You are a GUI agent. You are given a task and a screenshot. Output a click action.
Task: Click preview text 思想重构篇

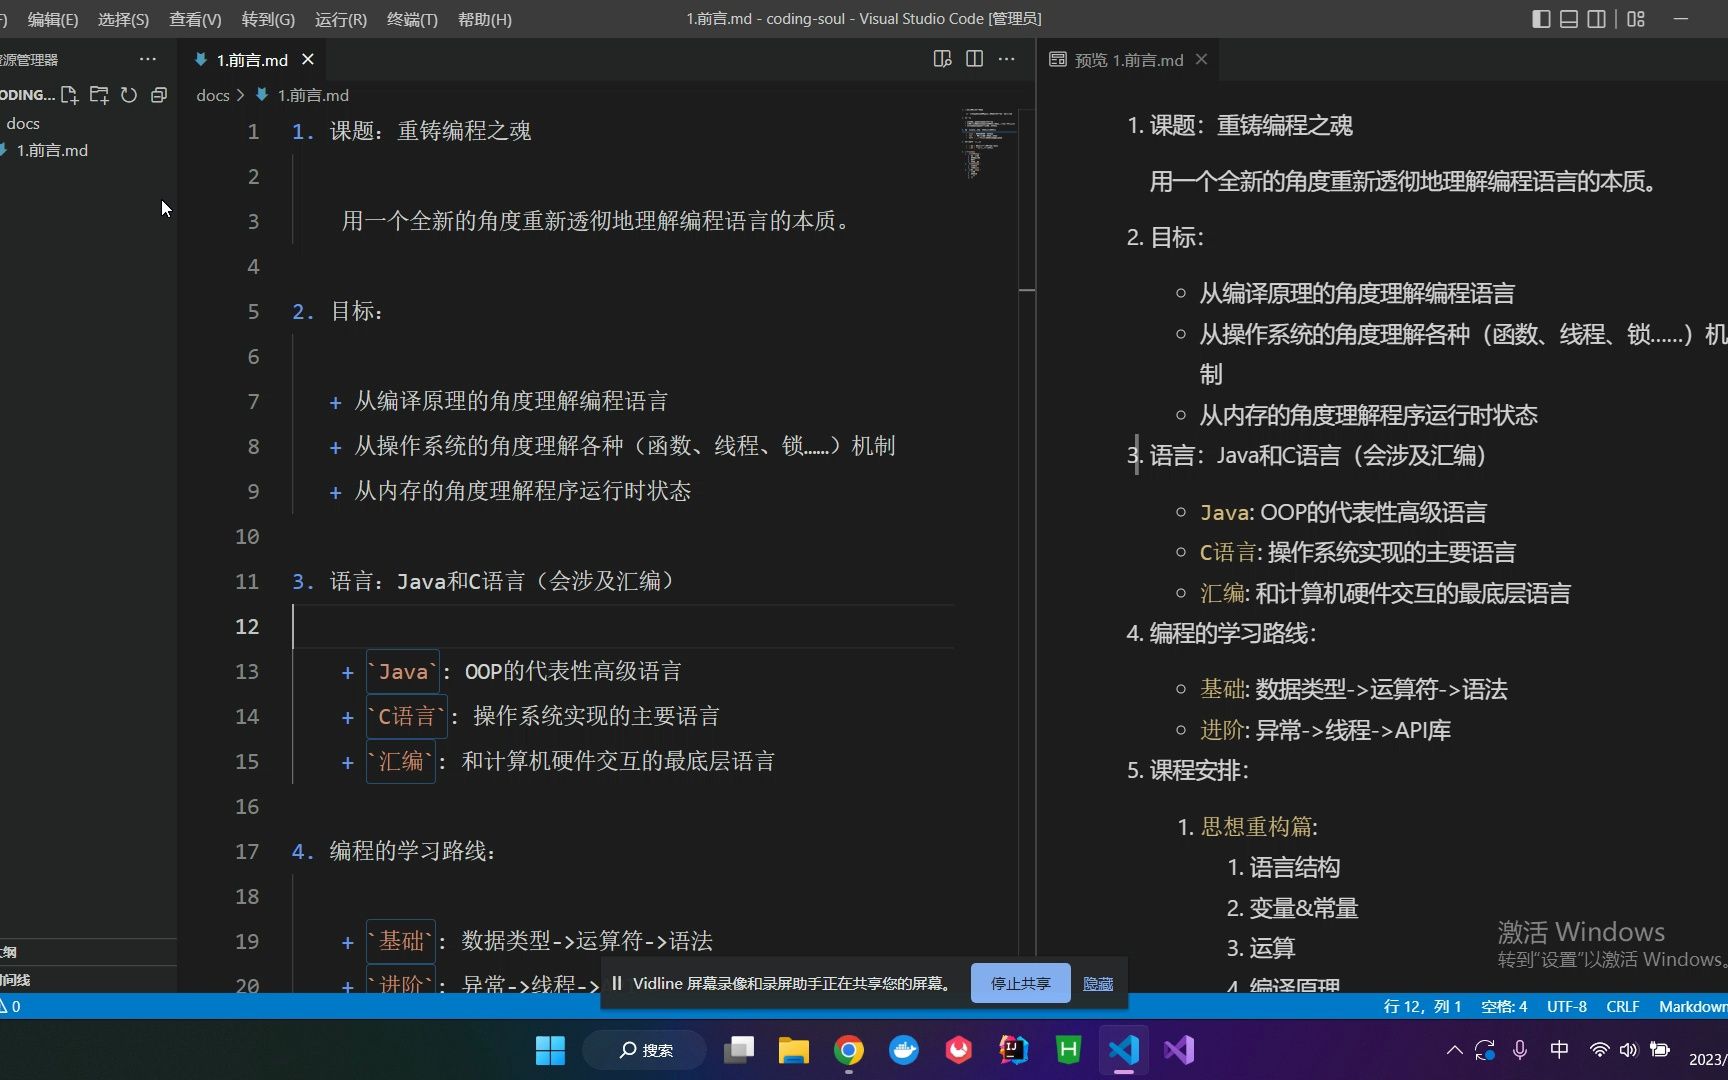(x=1257, y=827)
